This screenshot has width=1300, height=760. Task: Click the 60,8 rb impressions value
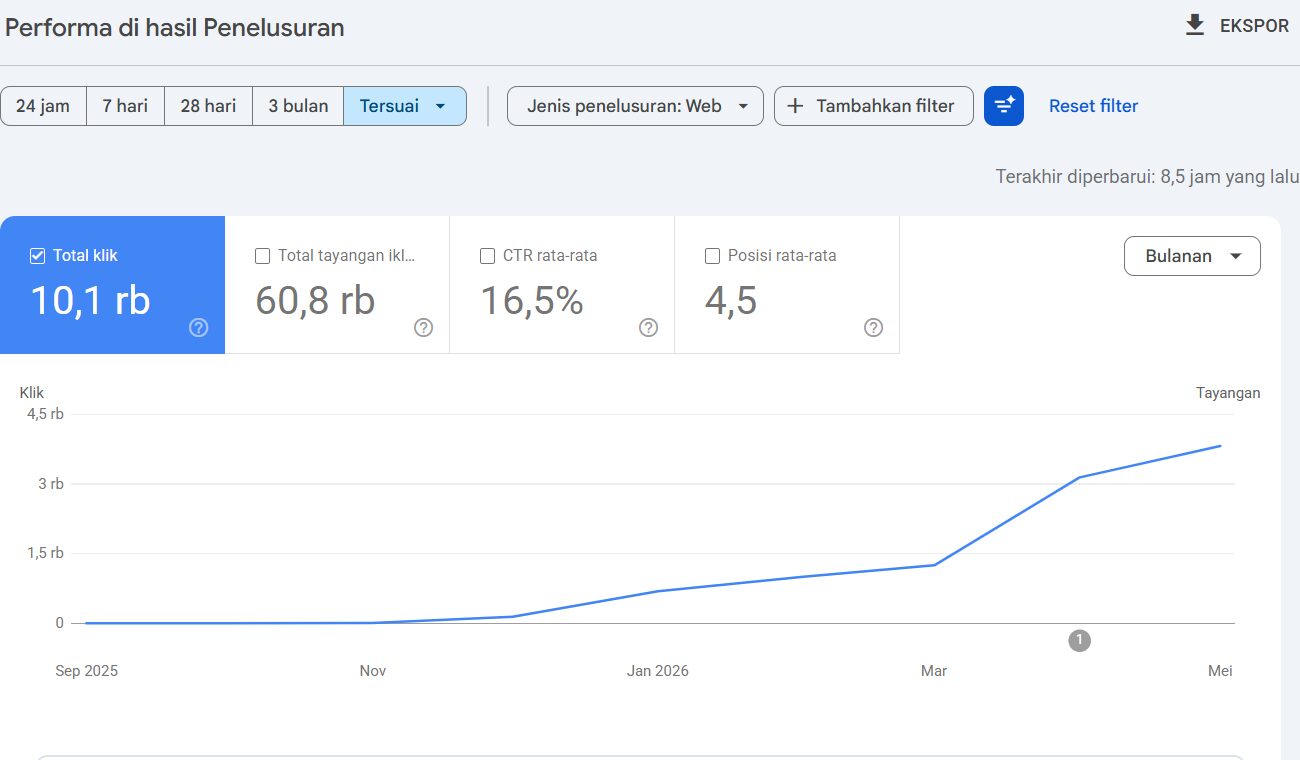(x=315, y=300)
